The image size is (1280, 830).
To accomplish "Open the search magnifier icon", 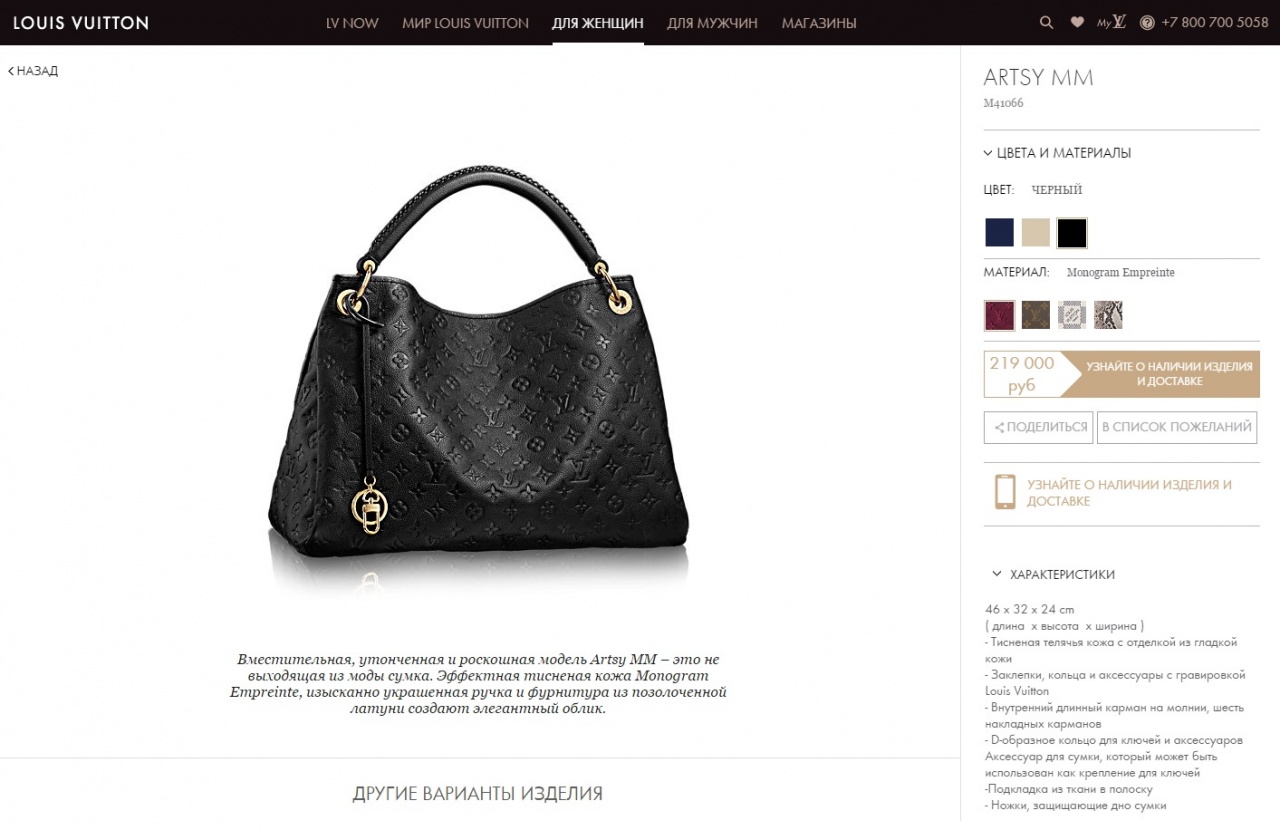I will [1046, 22].
